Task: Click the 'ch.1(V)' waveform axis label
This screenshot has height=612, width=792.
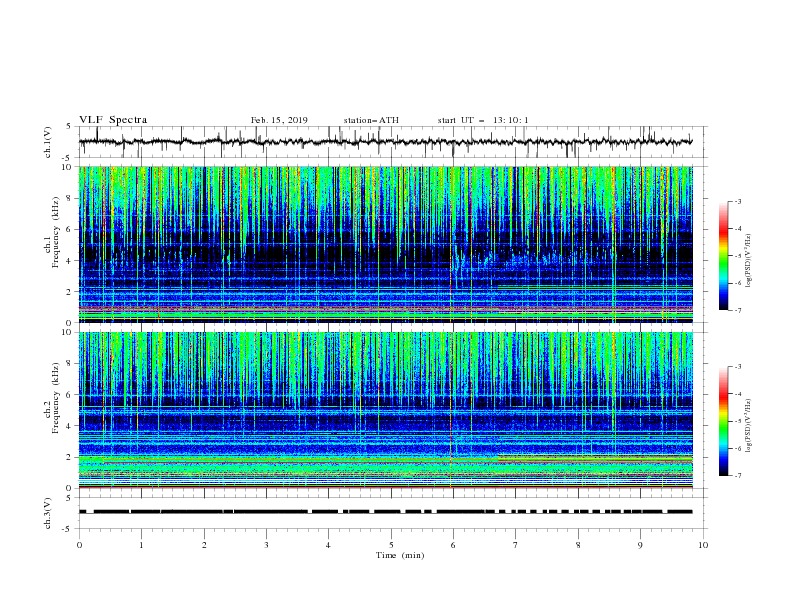Action: pyautogui.click(x=48, y=142)
